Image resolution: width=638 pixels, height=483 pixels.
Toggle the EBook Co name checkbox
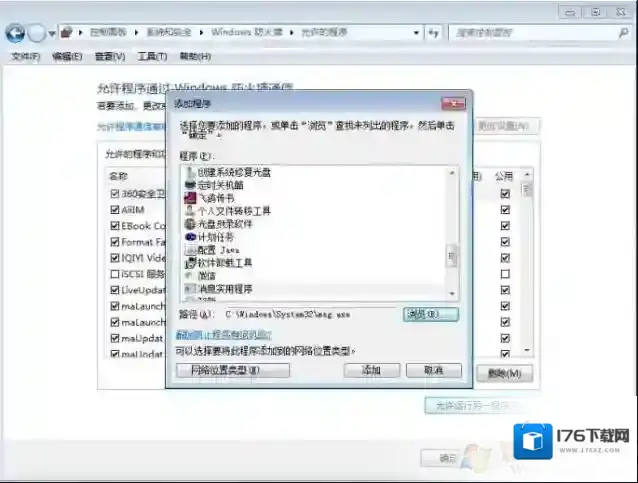click(115, 226)
